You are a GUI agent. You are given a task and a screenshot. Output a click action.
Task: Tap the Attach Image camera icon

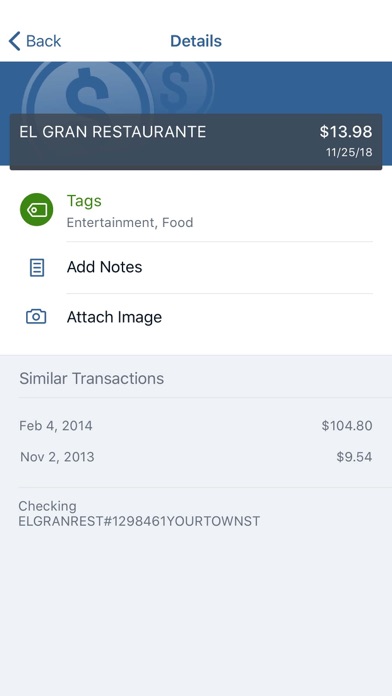36,316
